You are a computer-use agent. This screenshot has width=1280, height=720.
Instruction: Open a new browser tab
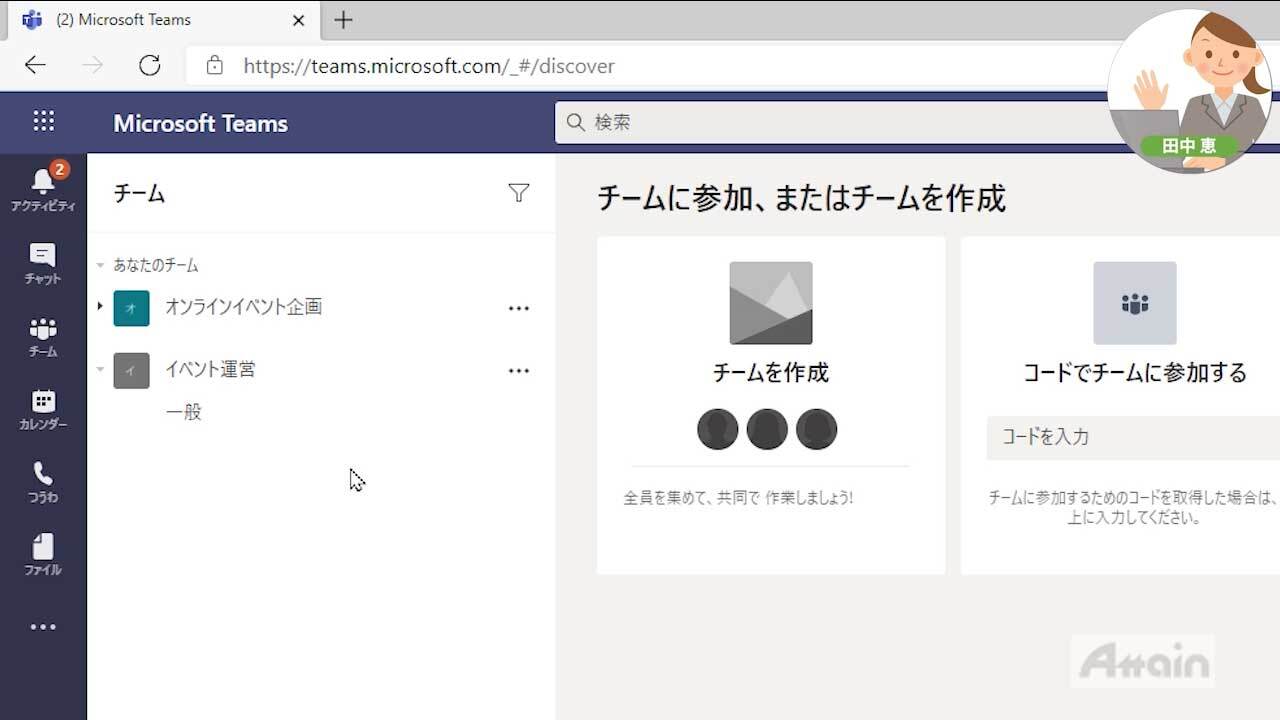[x=343, y=20]
